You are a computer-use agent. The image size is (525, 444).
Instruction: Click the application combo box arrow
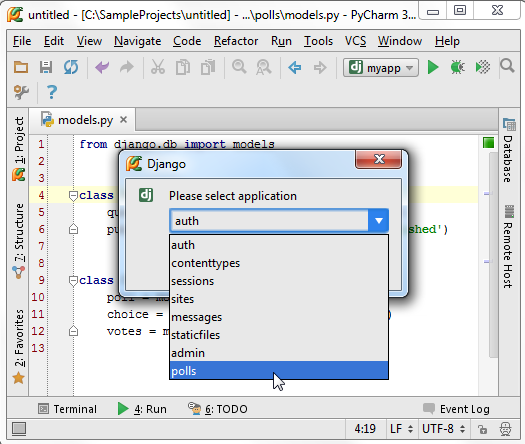click(x=379, y=221)
